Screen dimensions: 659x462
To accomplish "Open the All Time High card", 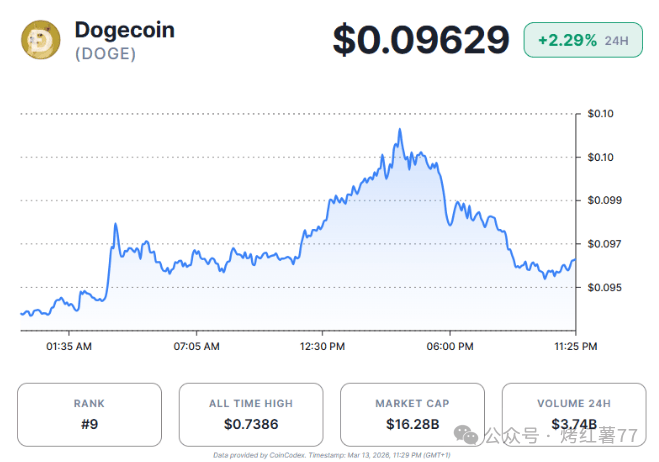I will click(251, 414).
